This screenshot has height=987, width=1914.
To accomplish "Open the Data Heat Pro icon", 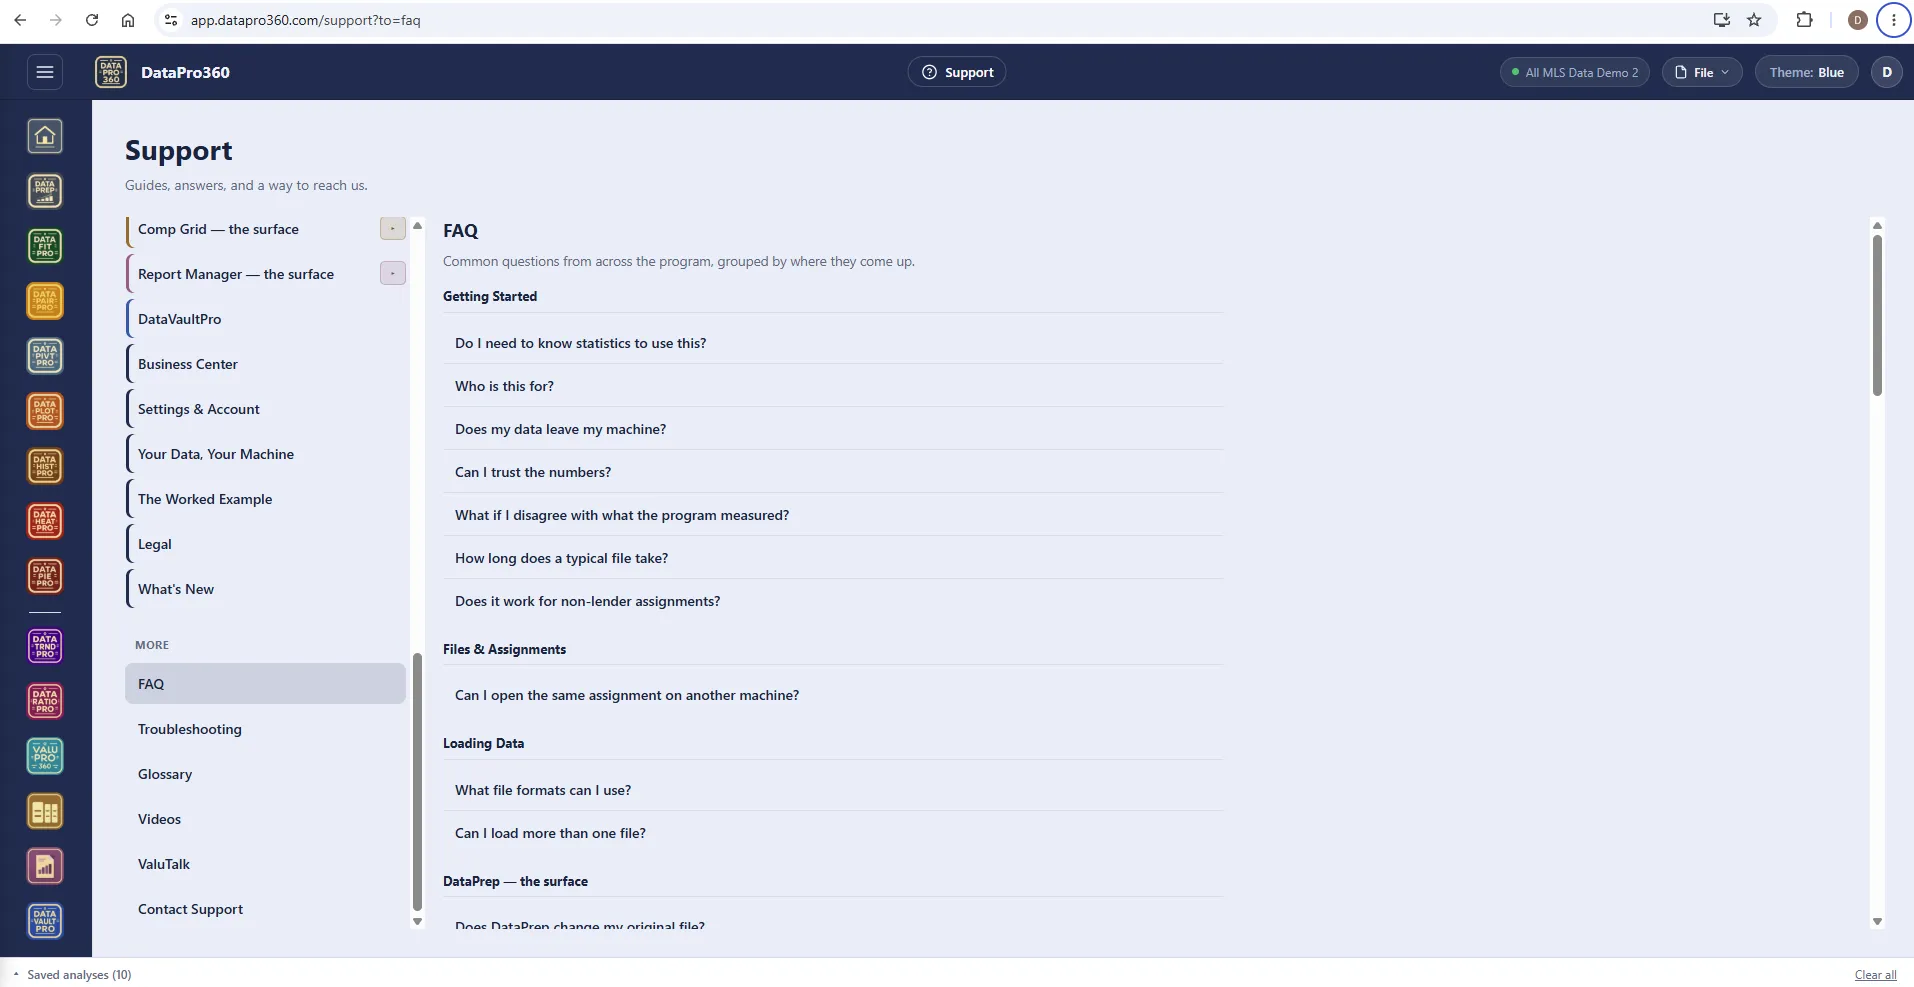I will 45,521.
